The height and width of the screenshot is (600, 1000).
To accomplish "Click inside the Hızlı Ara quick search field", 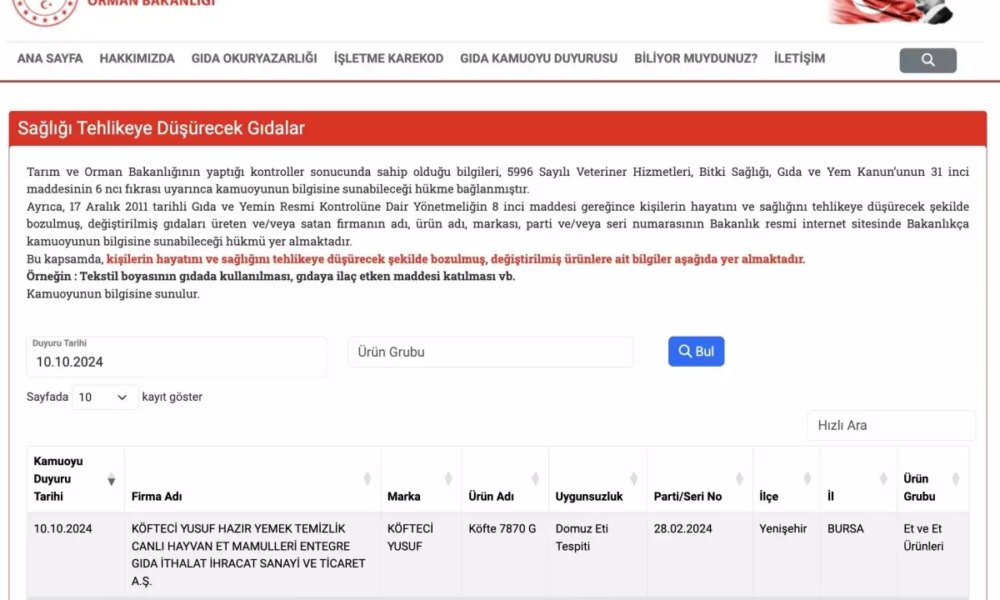I will (x=891, y=425).
